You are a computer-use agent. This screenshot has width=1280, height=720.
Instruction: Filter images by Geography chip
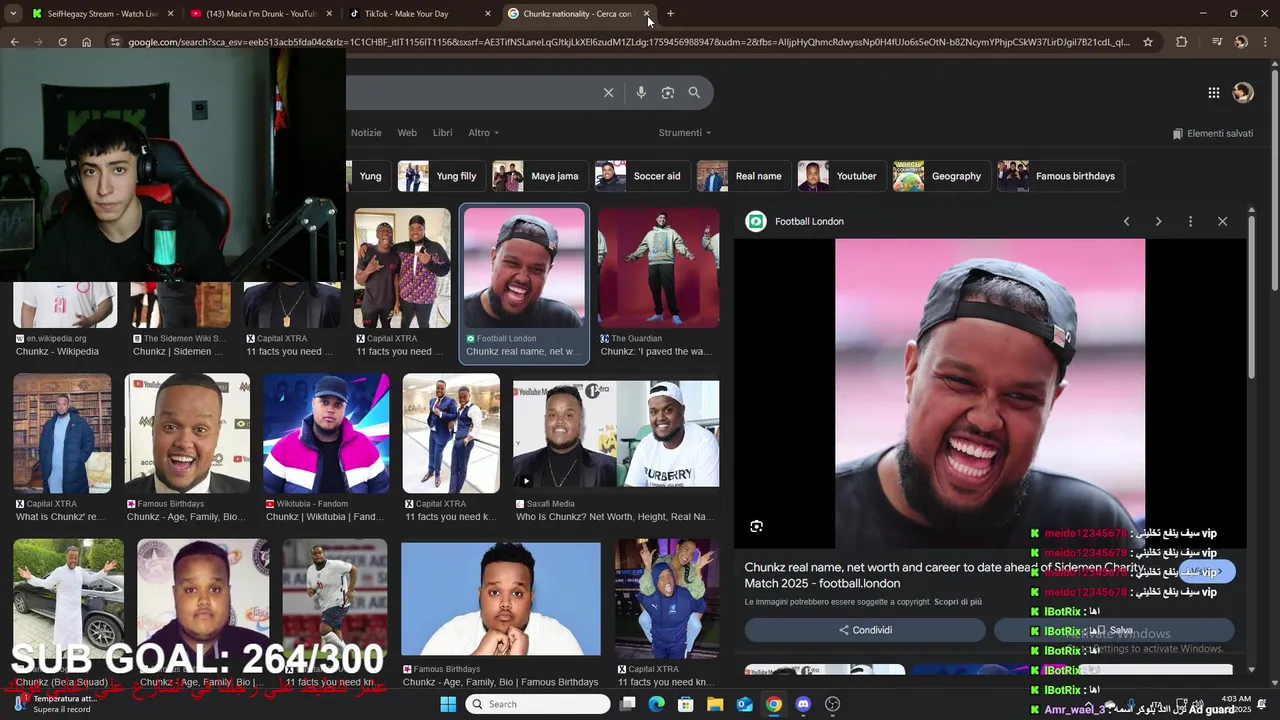coord(940,176)
